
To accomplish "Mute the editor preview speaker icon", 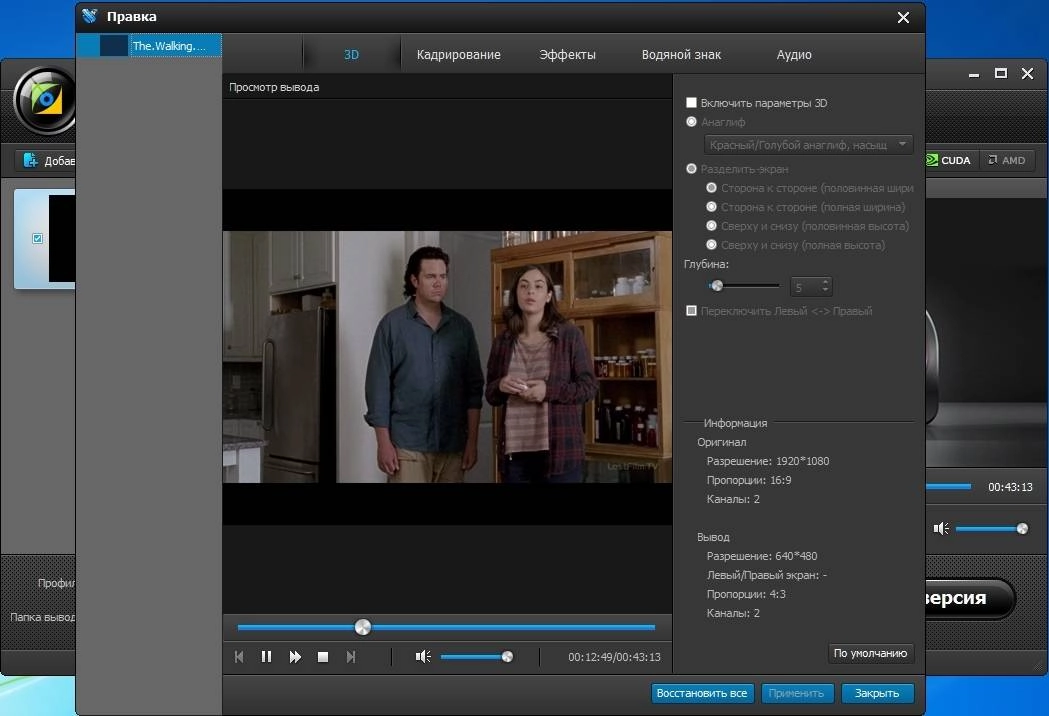I will [x=423, y=656].
